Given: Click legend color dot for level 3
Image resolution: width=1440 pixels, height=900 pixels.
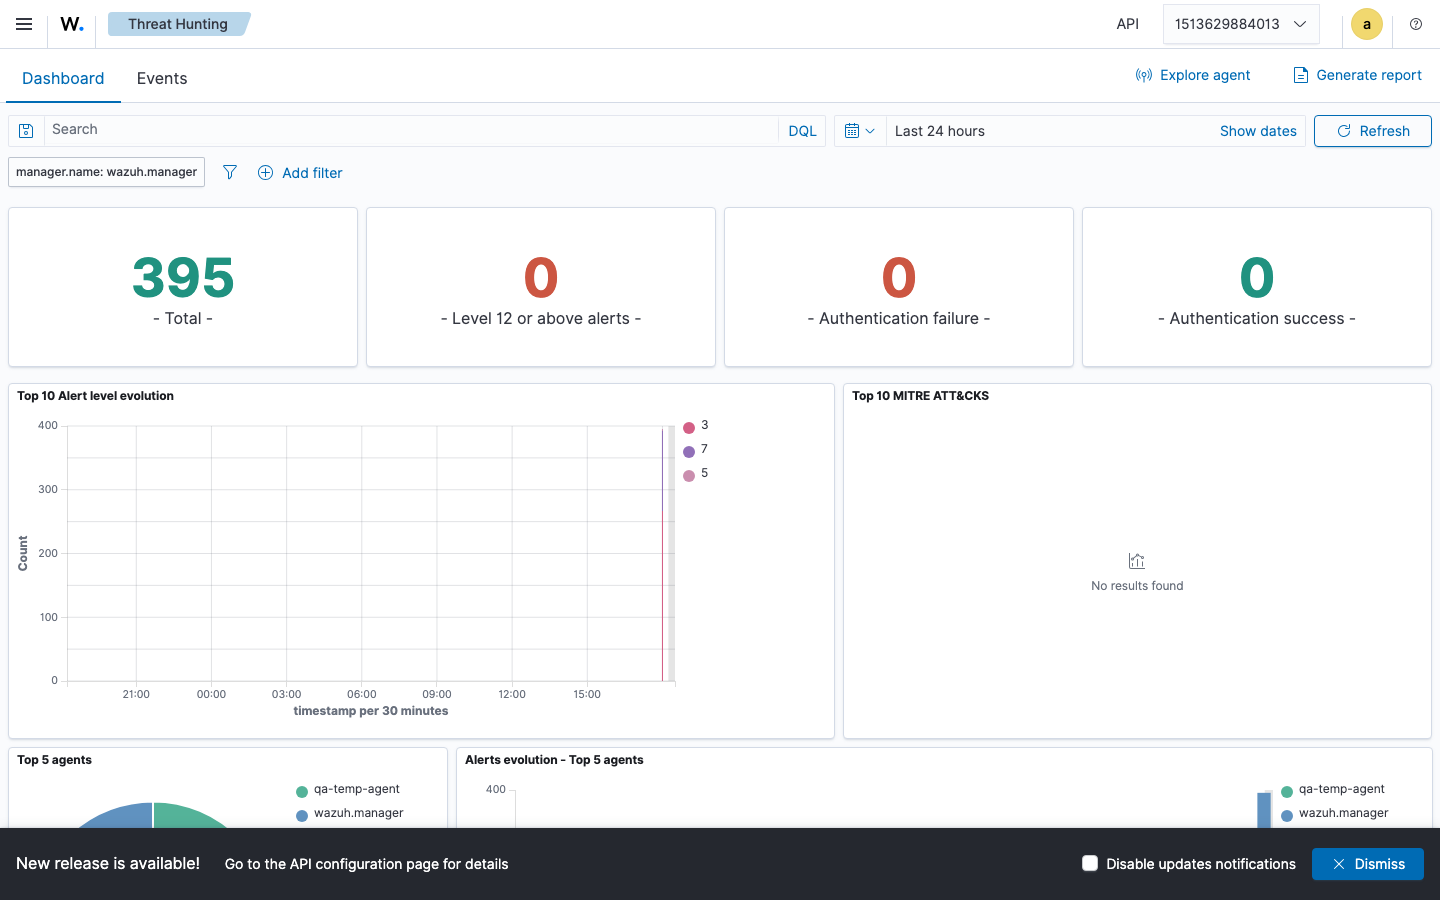Looking at the screenshot, I should click(x=689, y=428).
